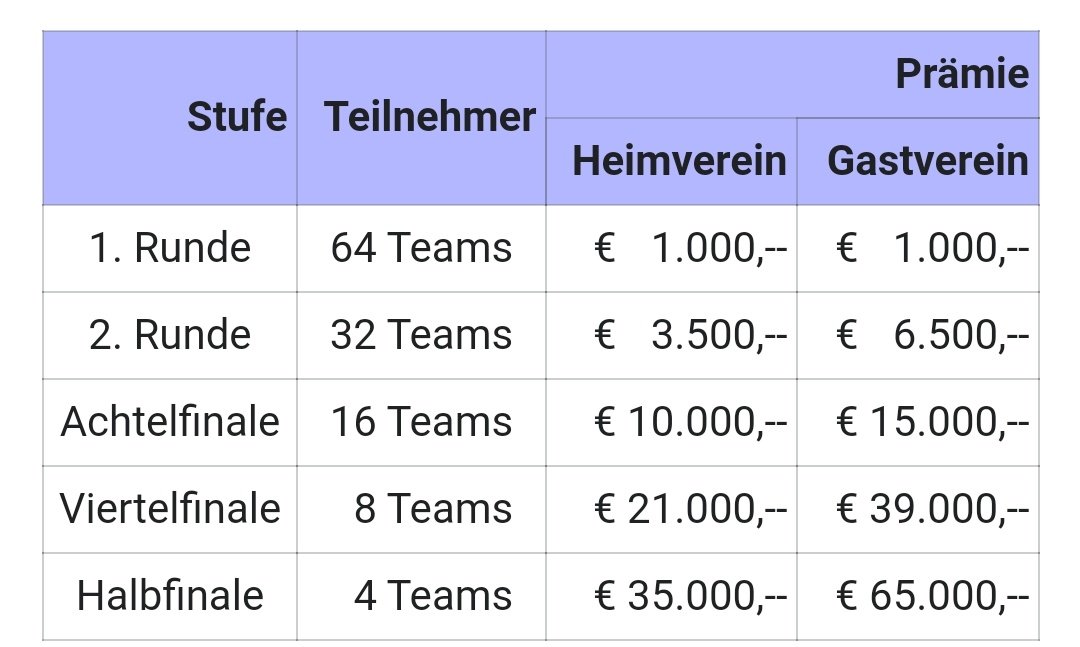Click the Viertelfinale row label
Viewport: 1080px width, 647px height.
point(169,509)
